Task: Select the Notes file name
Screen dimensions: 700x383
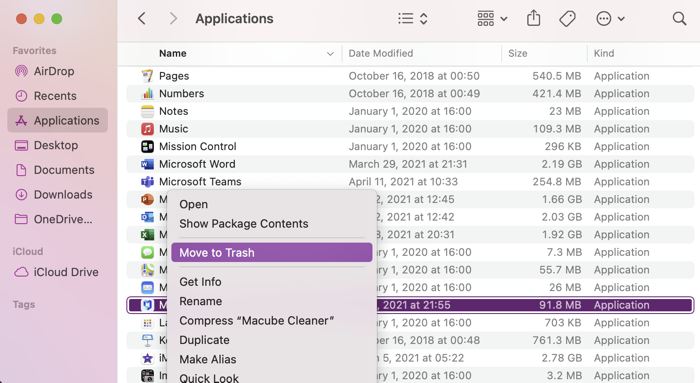Action: 174,111
